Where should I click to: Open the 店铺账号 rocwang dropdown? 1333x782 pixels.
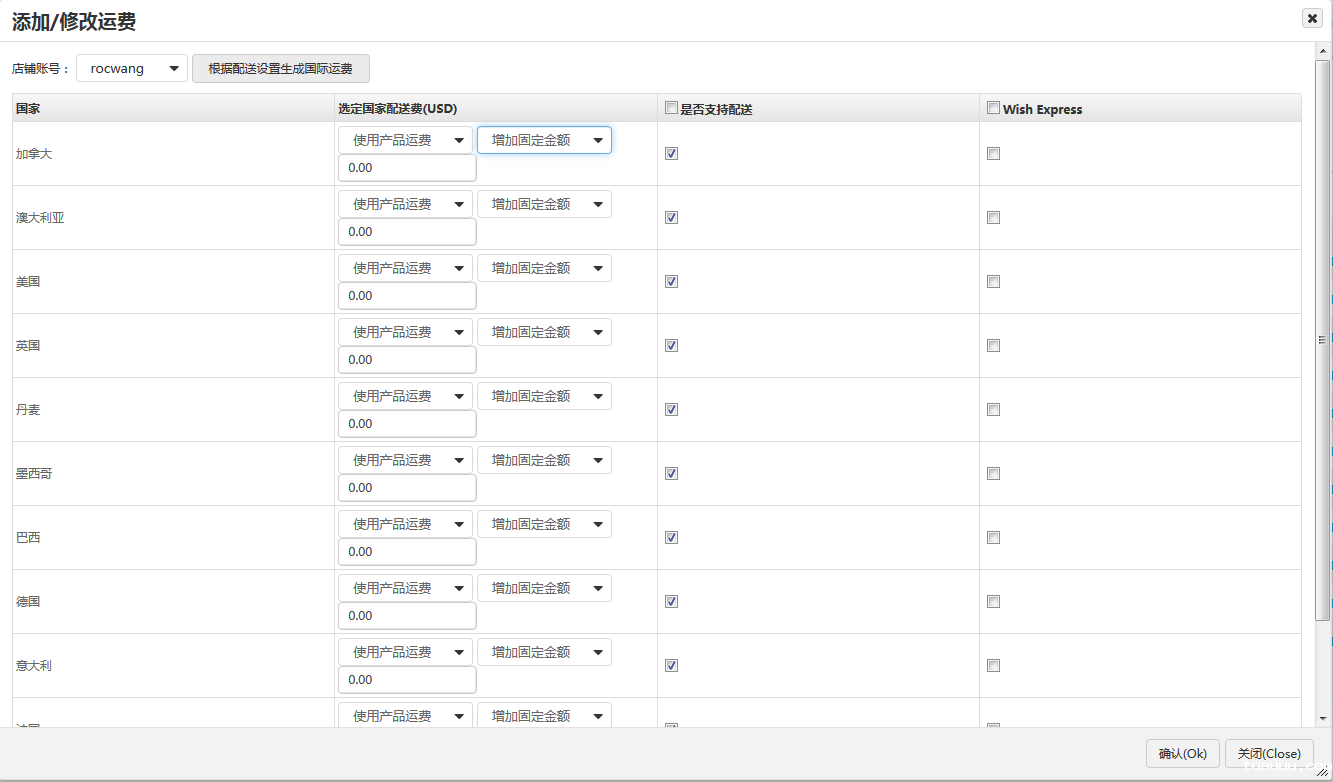[132, 69]
